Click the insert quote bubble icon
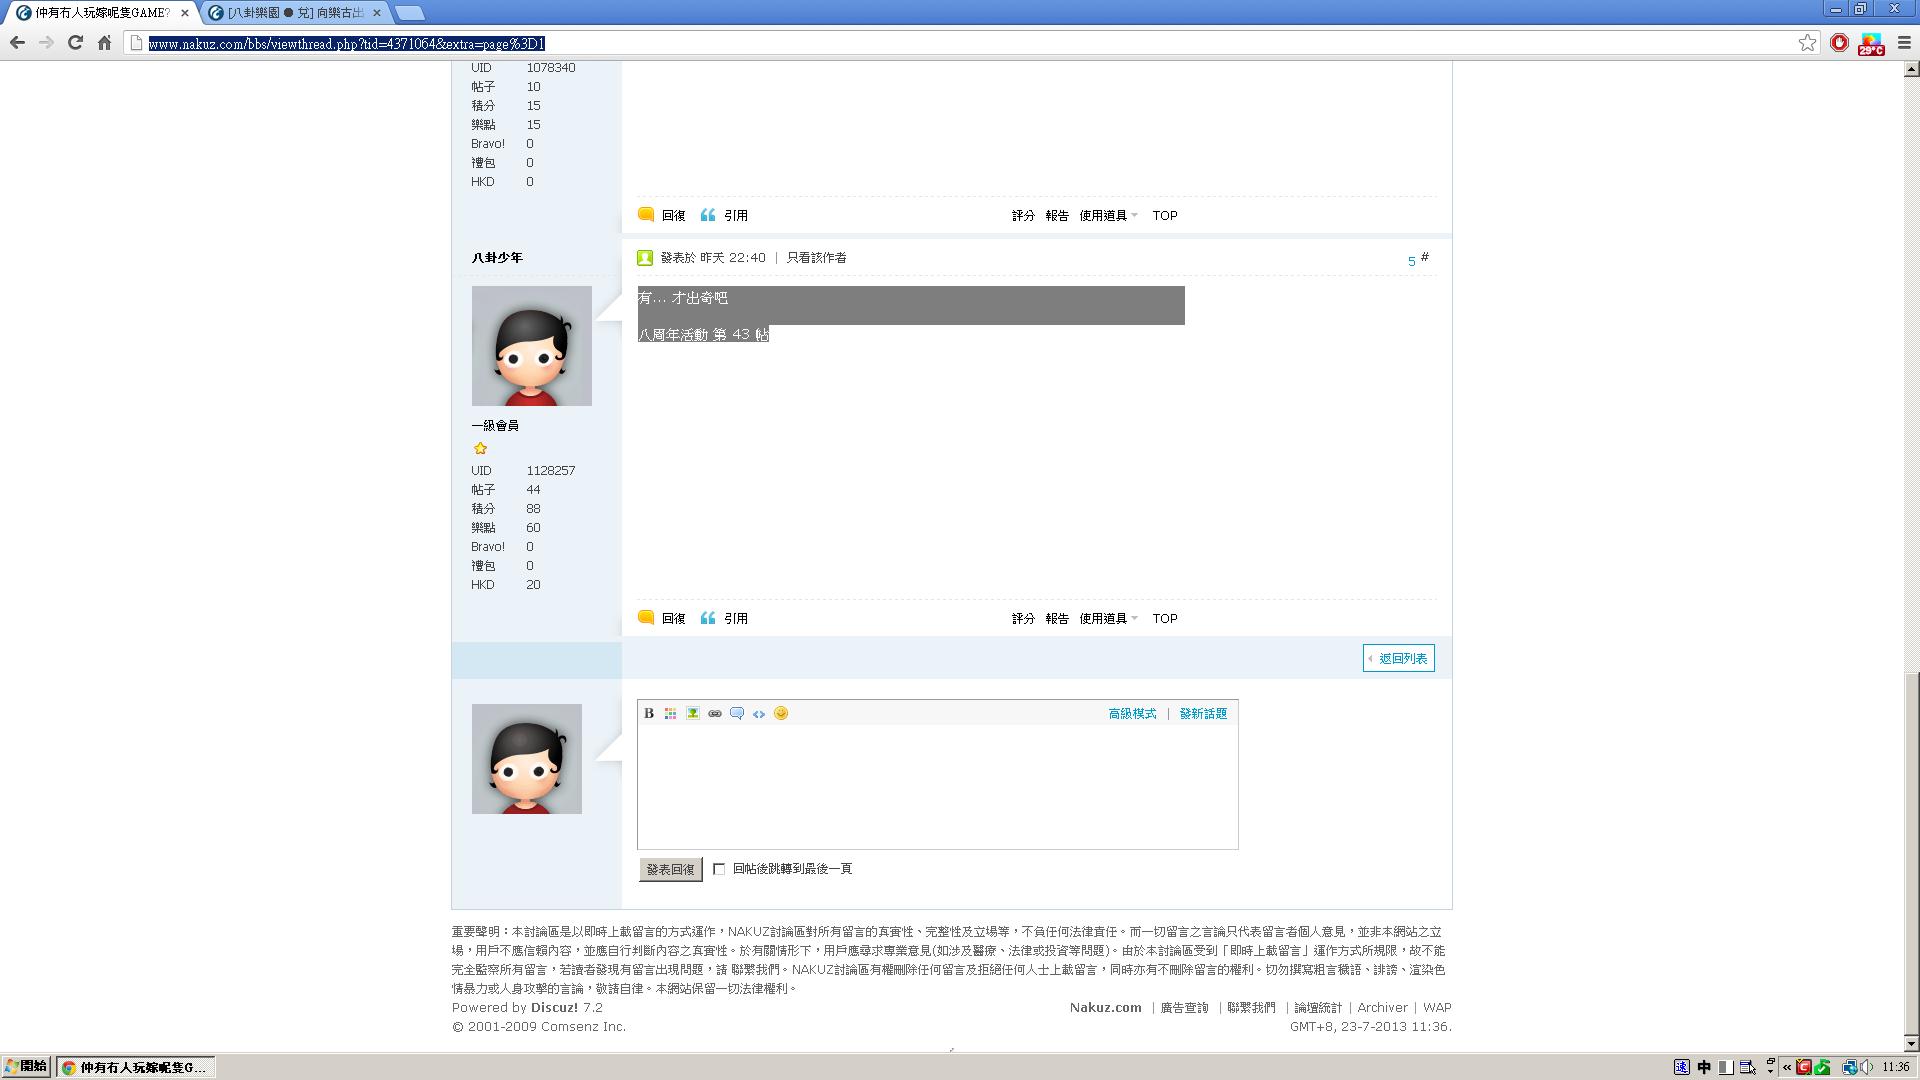This screenshot has width=1920, height=1080. [x=737, y=713]
